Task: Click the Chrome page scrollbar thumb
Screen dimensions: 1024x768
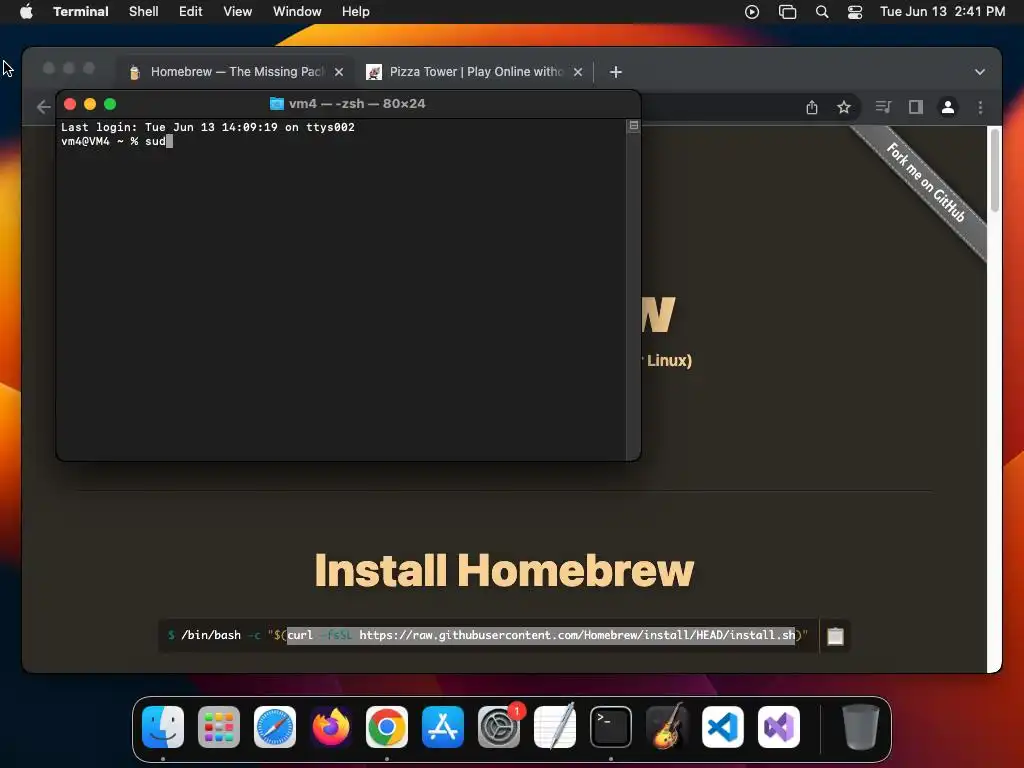Action: click(995, 171)
